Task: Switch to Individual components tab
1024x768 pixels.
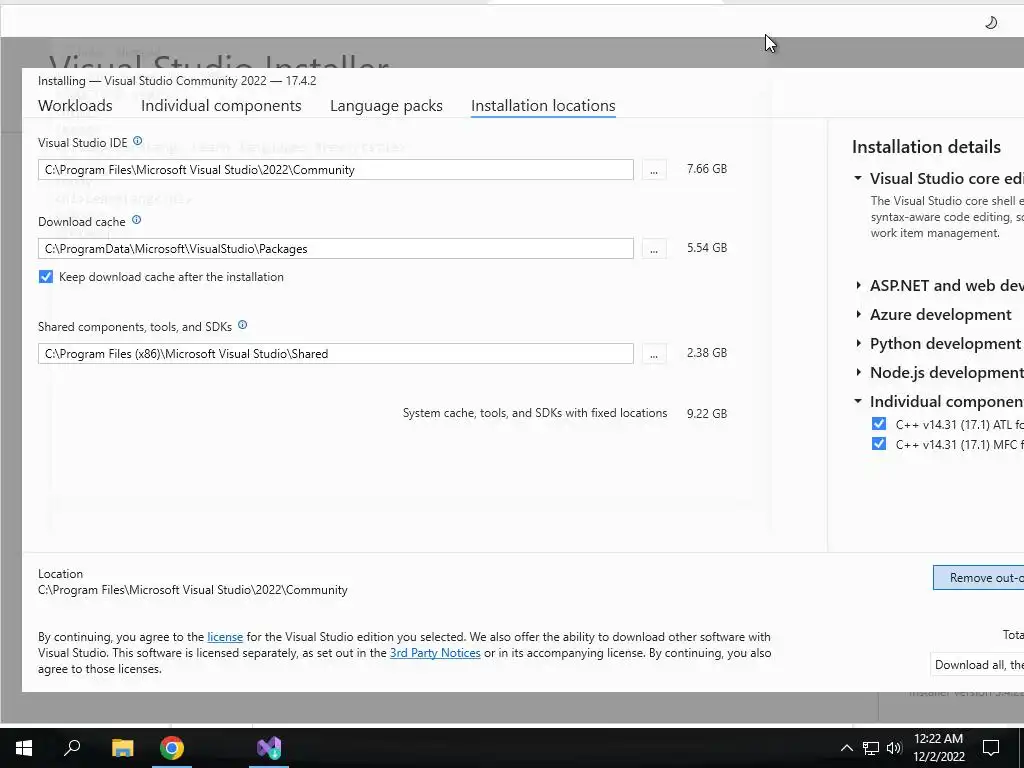Action: [221, 106]
